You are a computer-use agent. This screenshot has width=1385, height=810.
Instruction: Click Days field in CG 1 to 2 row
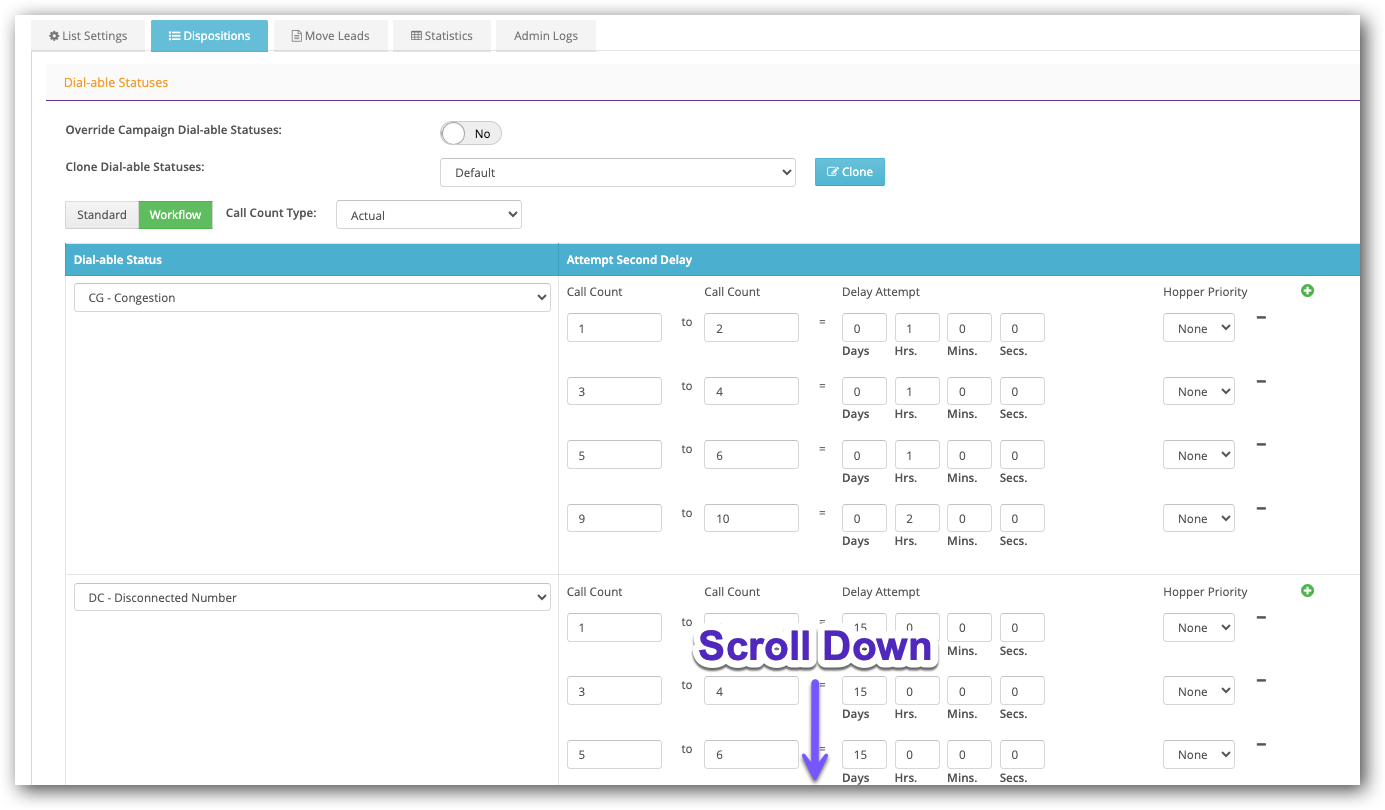pos(864,328)
